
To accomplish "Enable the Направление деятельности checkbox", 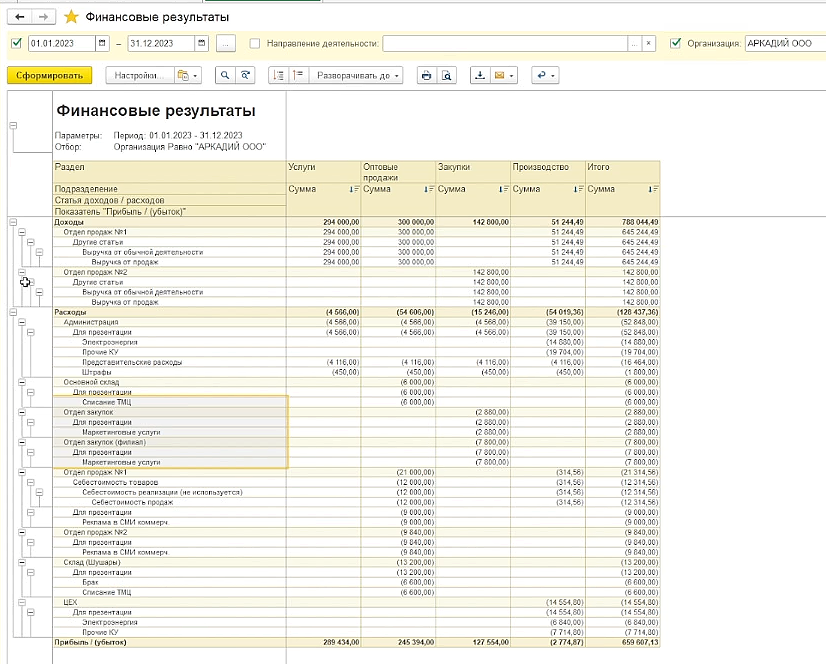I will tap(254, 43).
